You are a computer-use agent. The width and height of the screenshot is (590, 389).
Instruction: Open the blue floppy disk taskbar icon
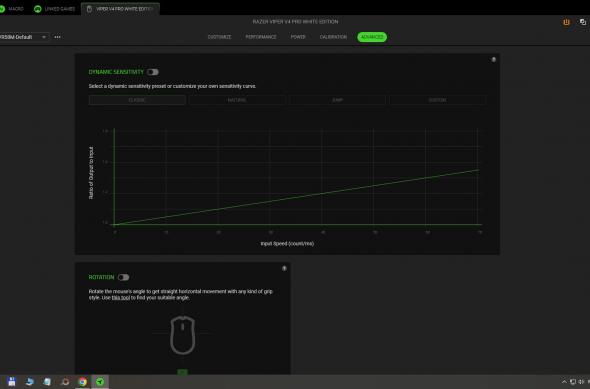11,382
